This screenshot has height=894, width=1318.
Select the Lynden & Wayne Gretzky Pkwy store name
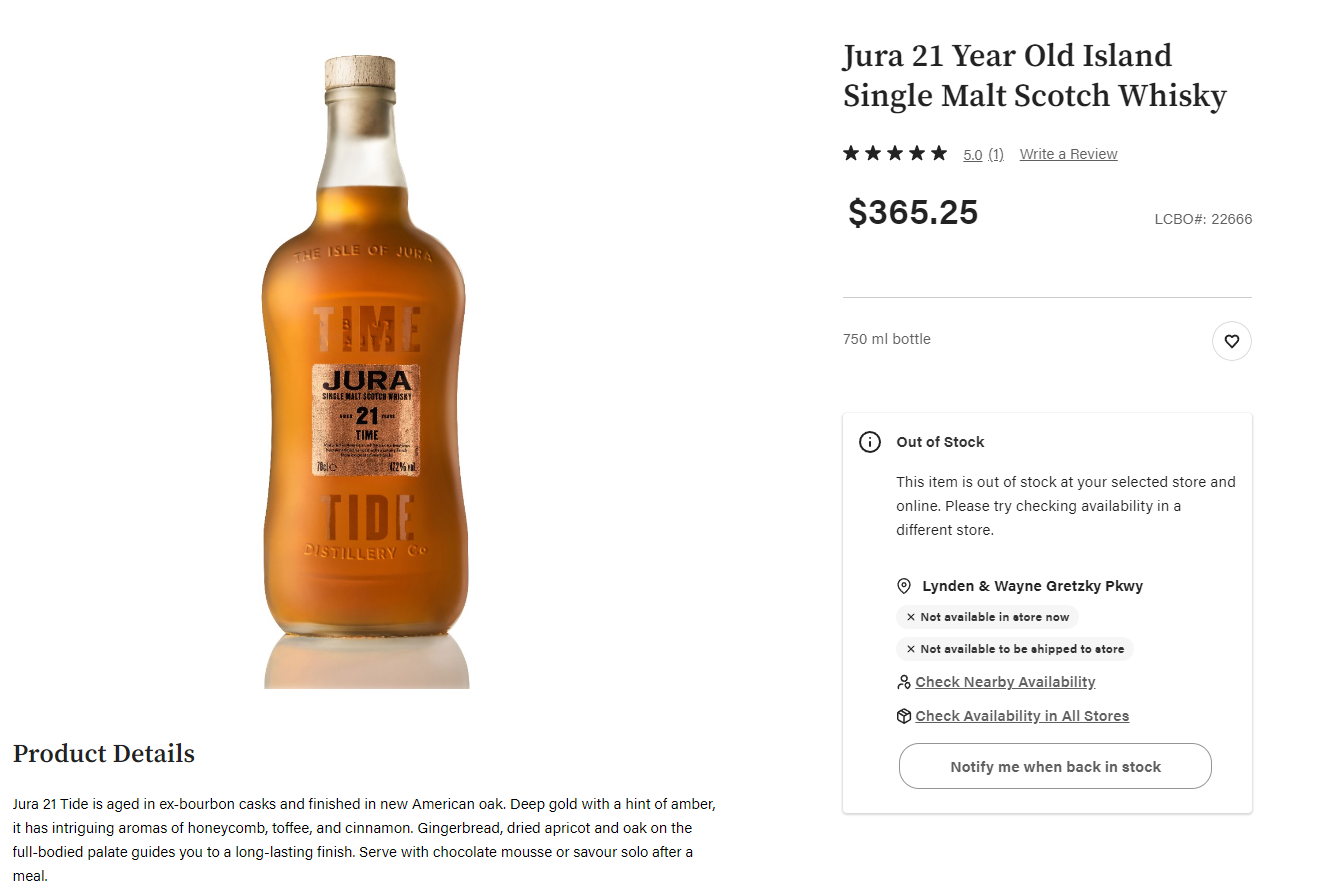click(x=1032, y=586)
